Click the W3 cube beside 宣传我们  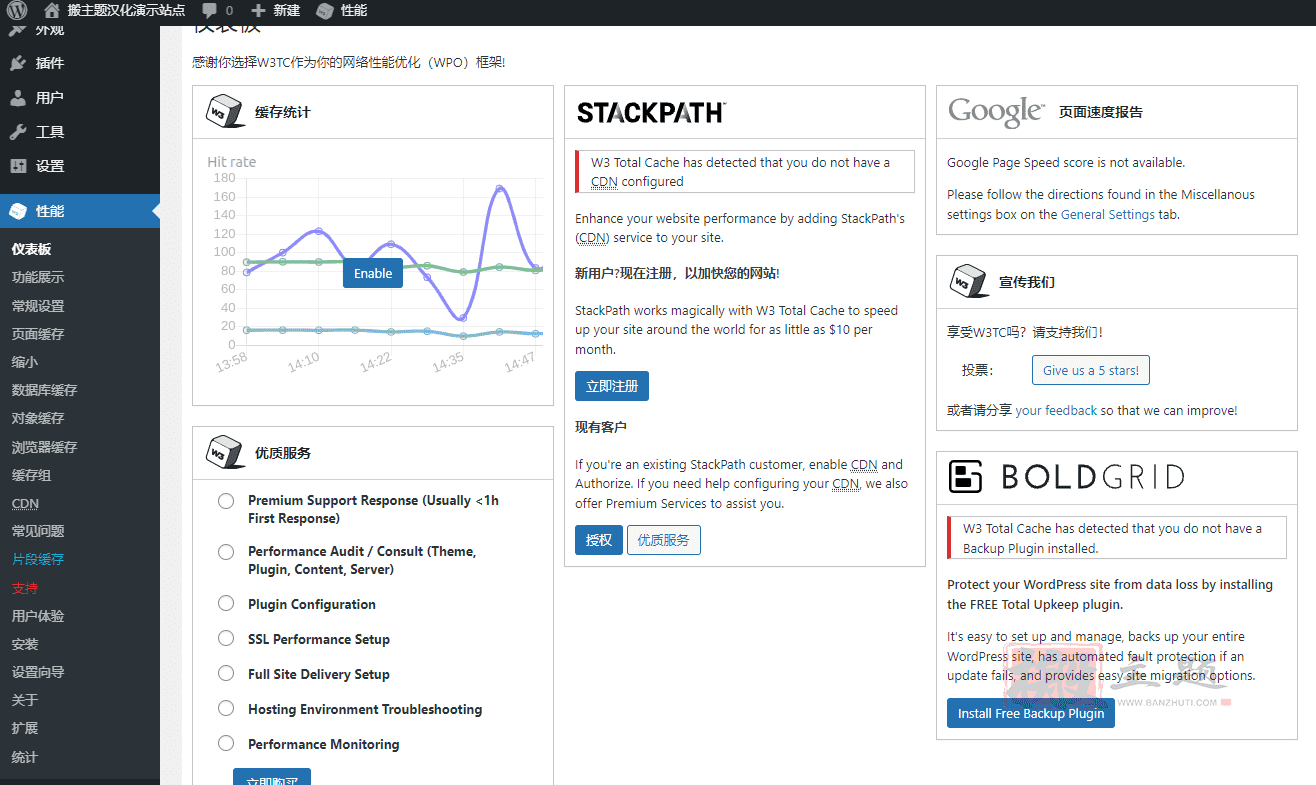(969, 282)
